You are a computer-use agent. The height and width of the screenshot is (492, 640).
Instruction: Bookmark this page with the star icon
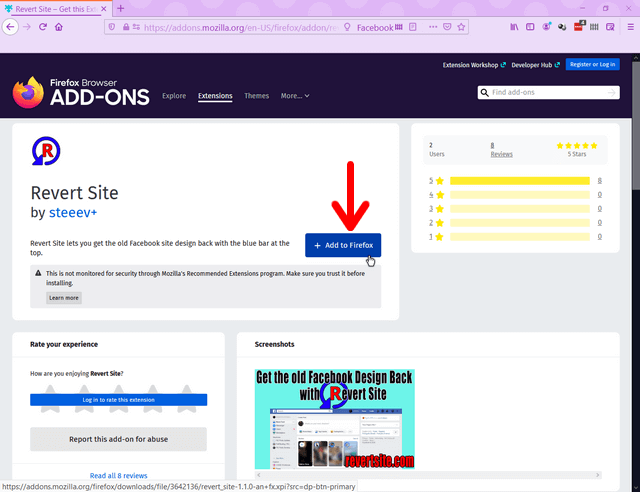point(461,27)
